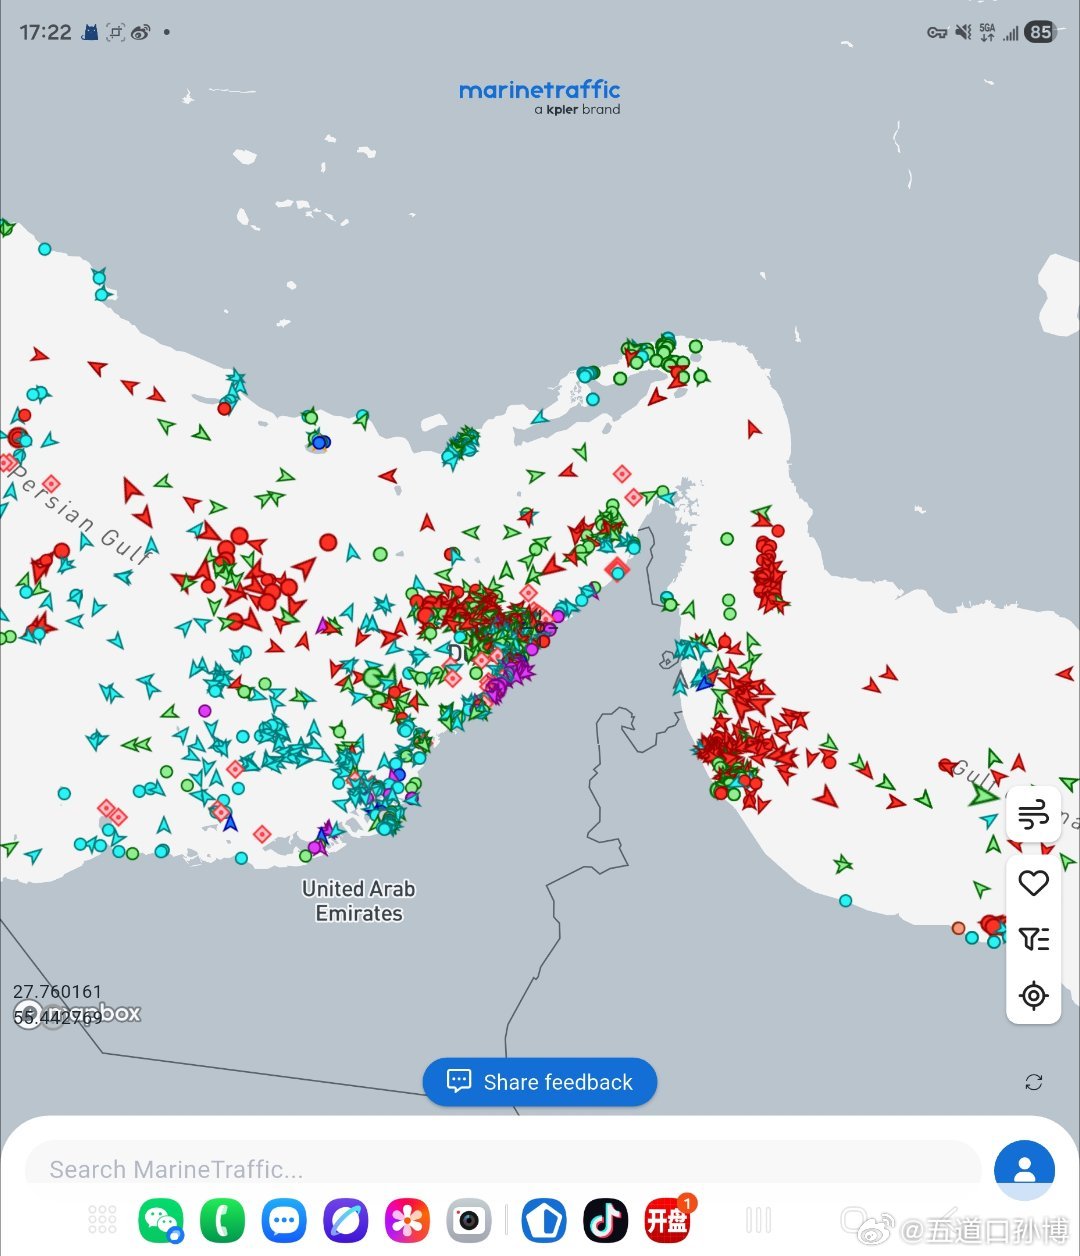Launch the Camera app

(x=469, y=1220)
